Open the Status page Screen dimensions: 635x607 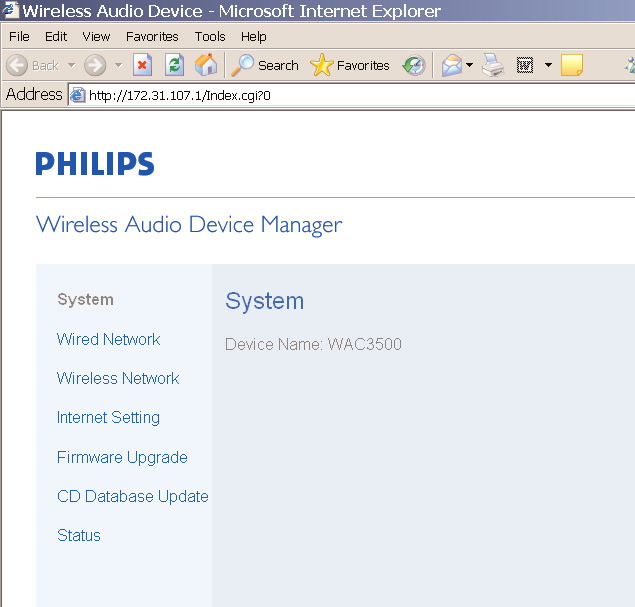coord(79,535)
